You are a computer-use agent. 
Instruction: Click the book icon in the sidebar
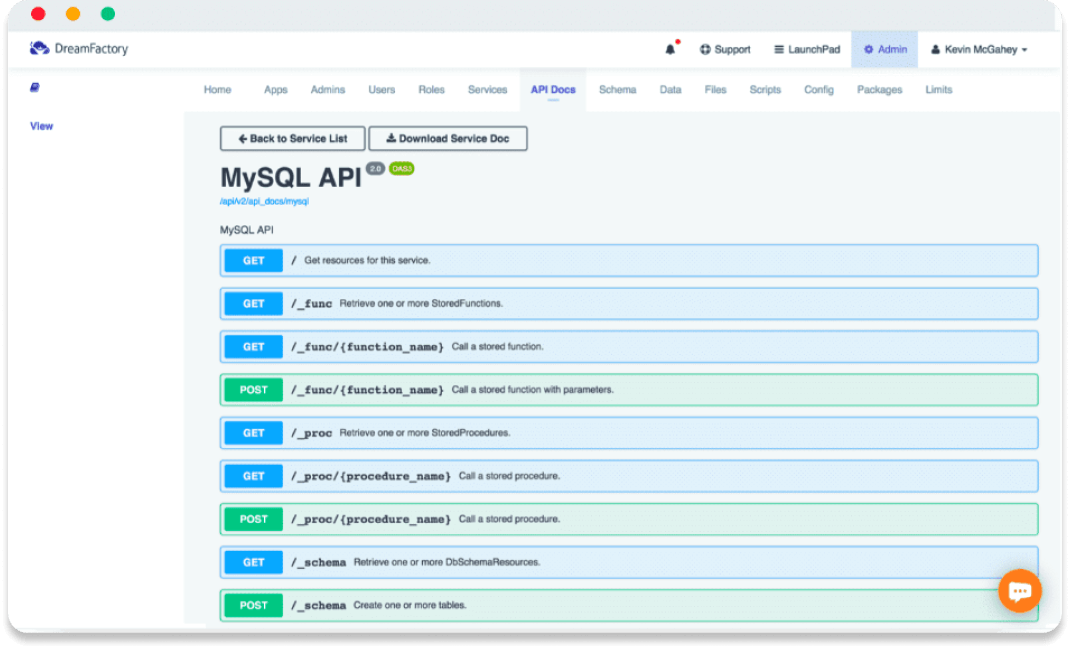coord(35,88)
